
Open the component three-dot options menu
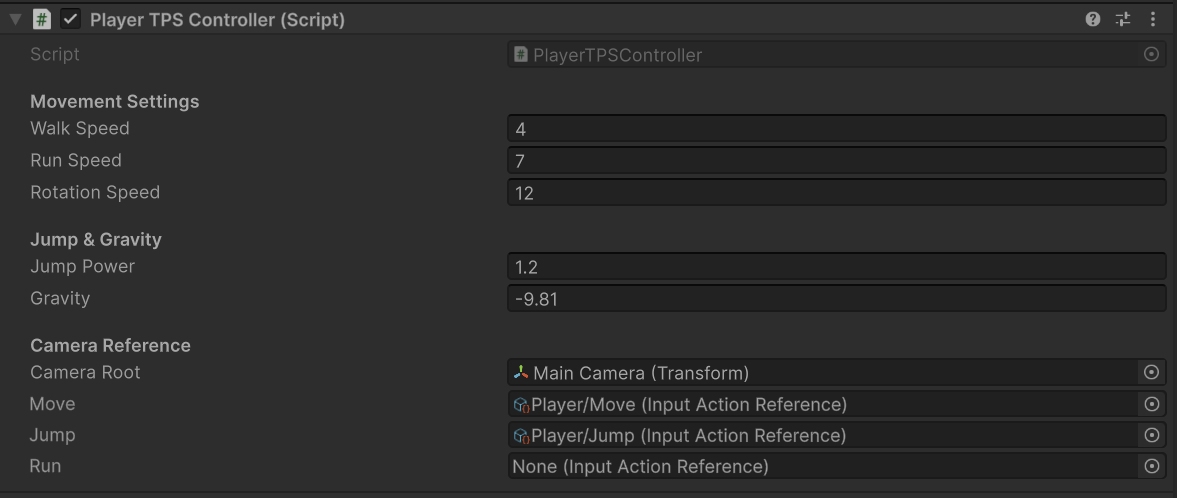point(1152,19)
